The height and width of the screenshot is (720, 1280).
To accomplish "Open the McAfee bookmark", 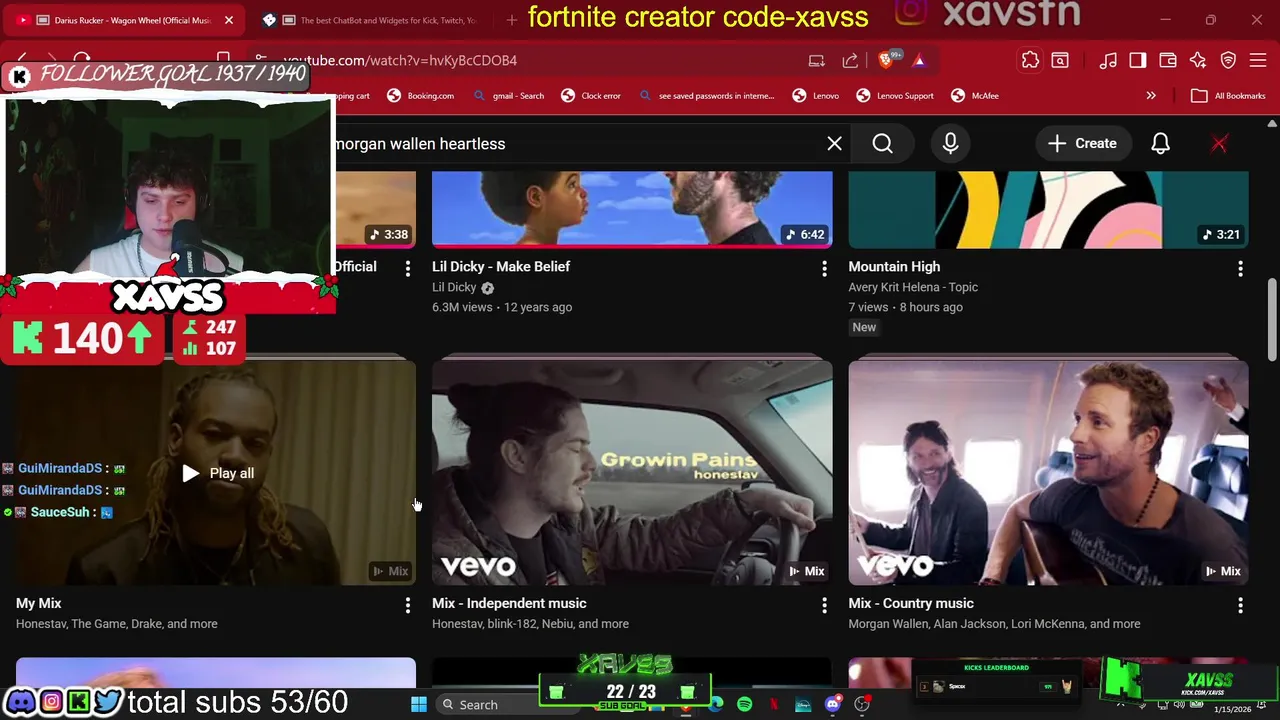I will click(x=975, y=96).
